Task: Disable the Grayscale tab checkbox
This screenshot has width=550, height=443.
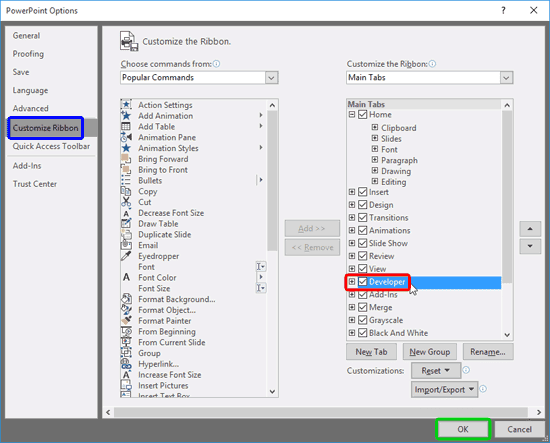Action: (363, 320)
